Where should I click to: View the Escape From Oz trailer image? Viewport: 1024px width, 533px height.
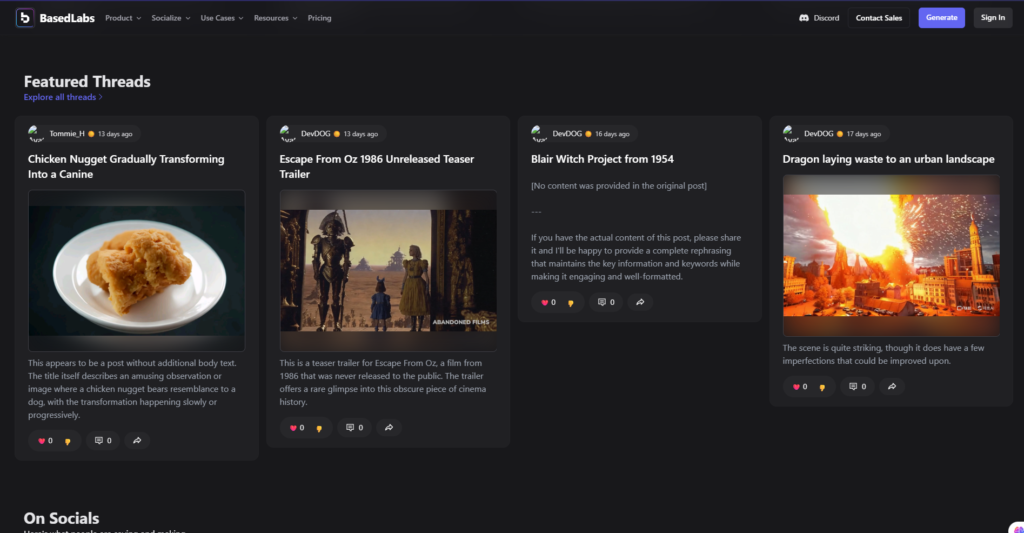click(388, 270)
